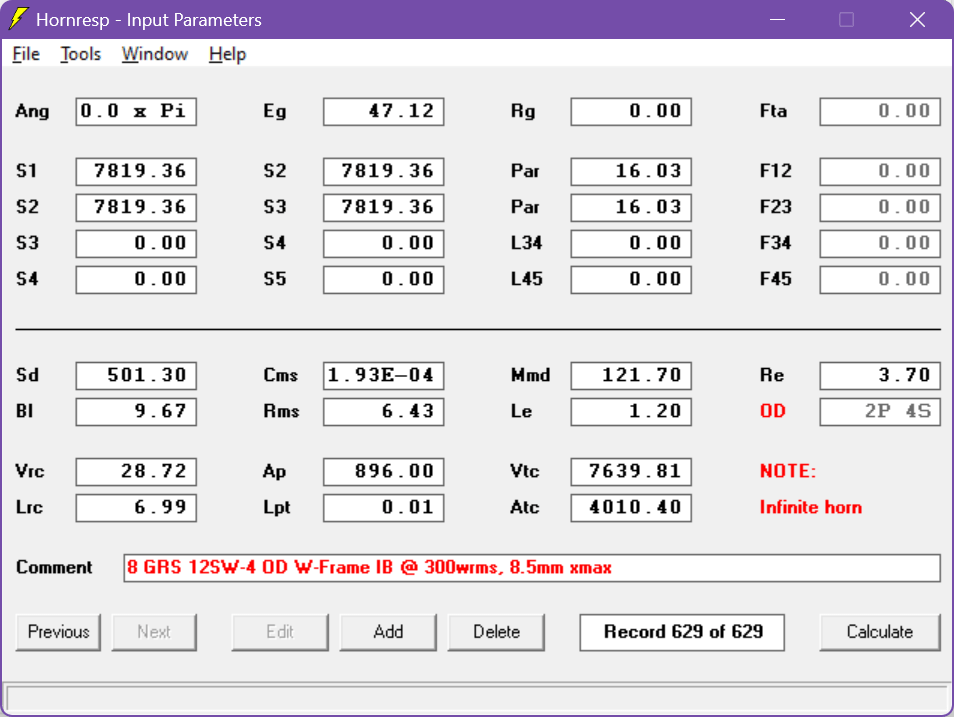Click the Previous record button
954x717 pixels.
[x=58, y=632]
